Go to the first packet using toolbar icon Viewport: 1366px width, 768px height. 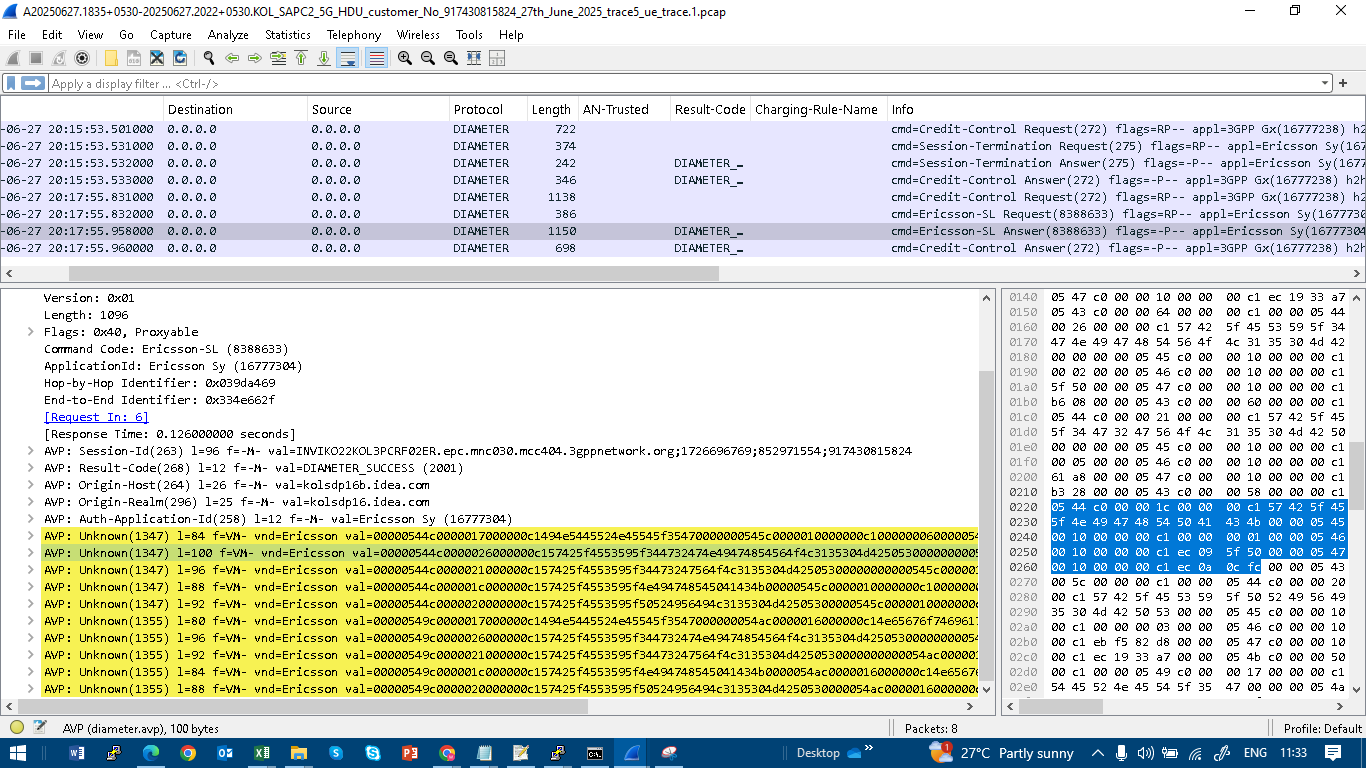tap(301, 58)
